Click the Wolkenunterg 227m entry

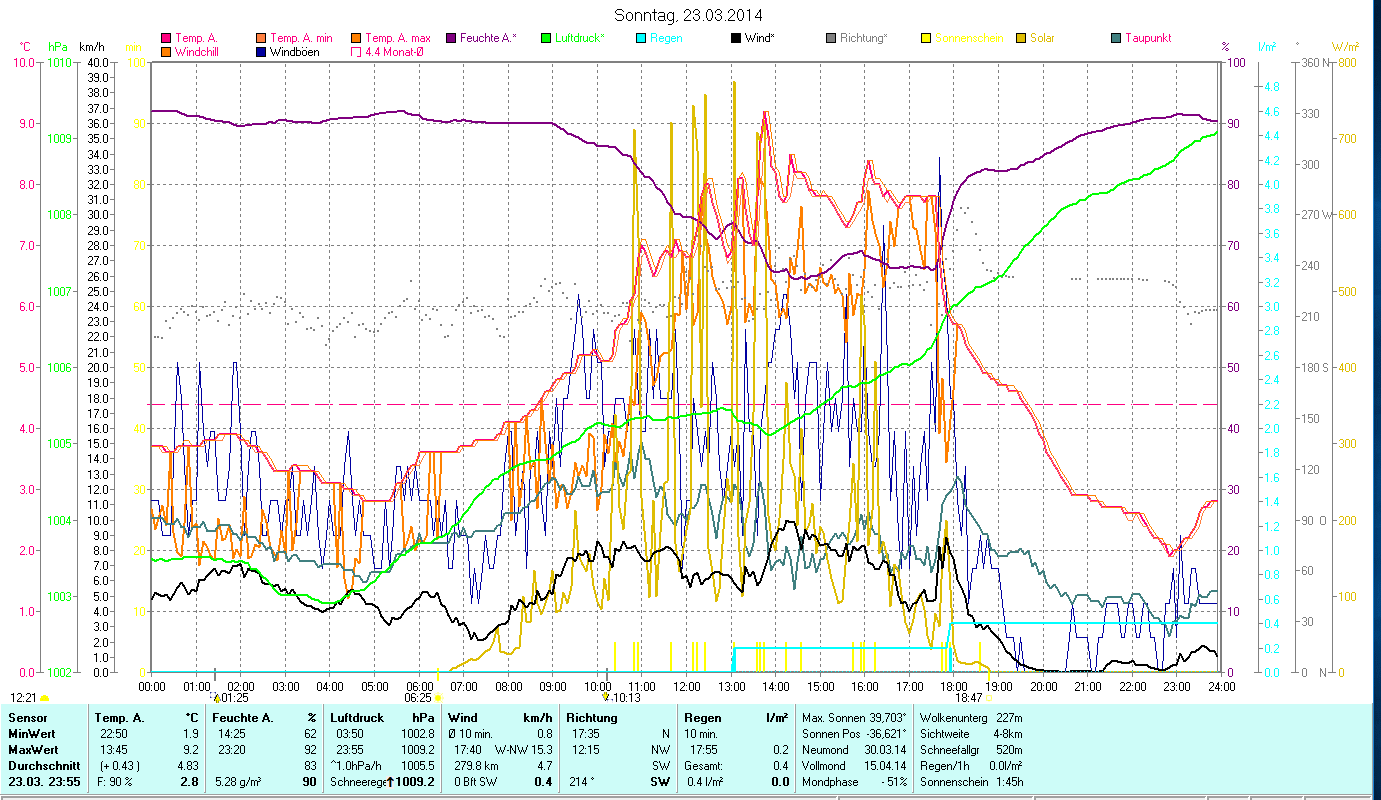click(970, 718)
